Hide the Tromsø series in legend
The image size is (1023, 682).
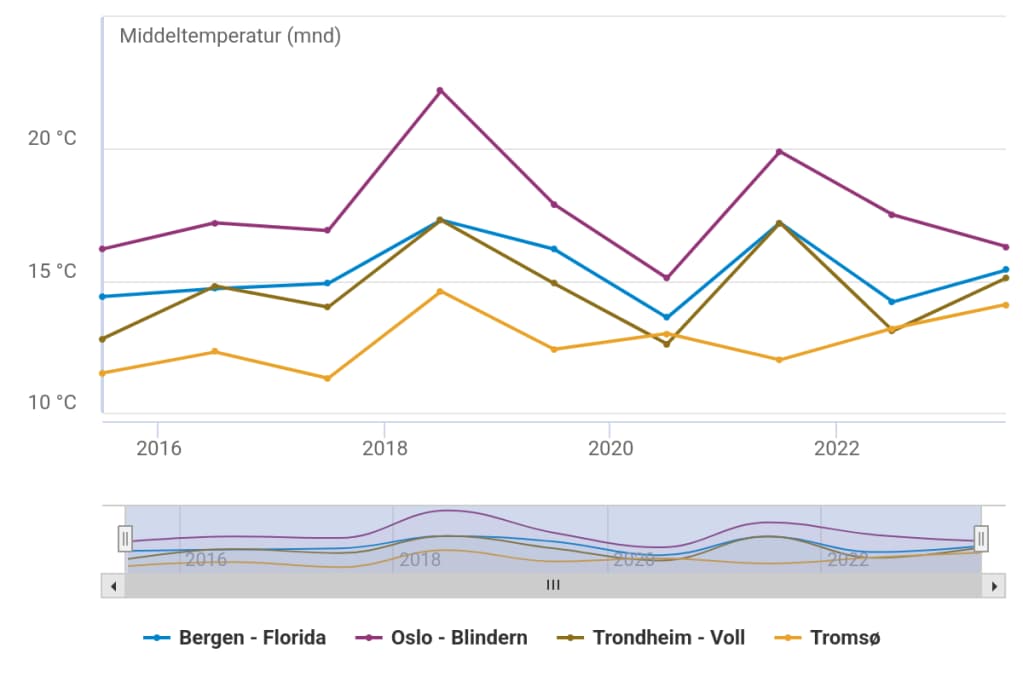tap(831, 638)
